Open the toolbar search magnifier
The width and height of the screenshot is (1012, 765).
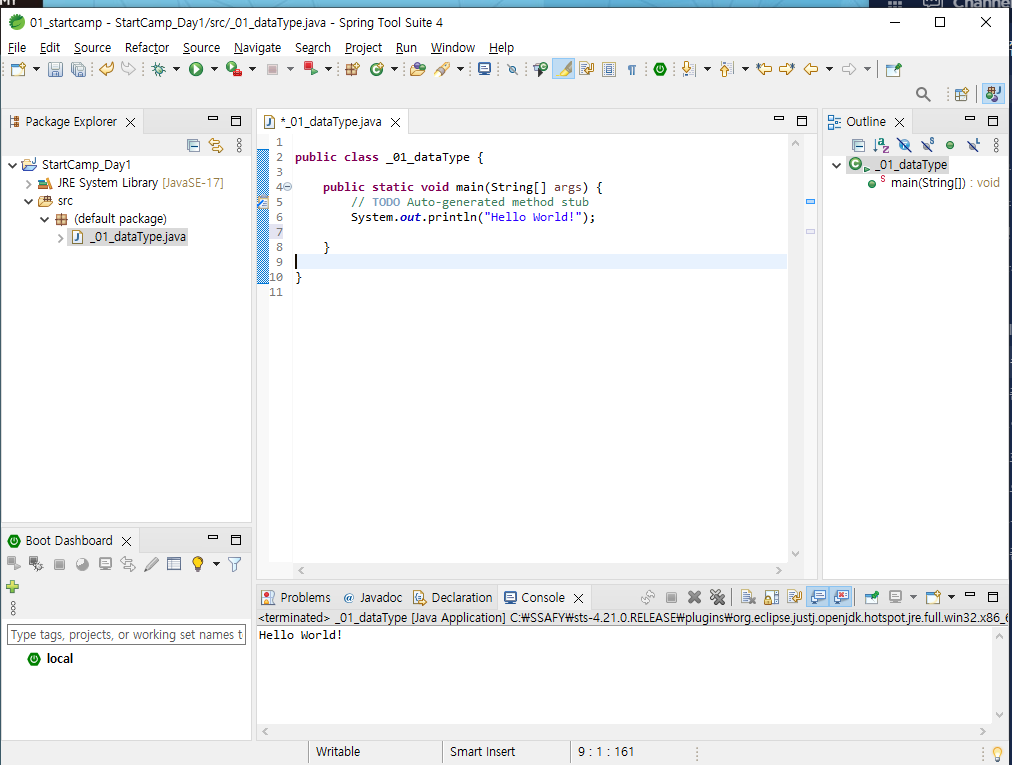click(x=923, y=94)
